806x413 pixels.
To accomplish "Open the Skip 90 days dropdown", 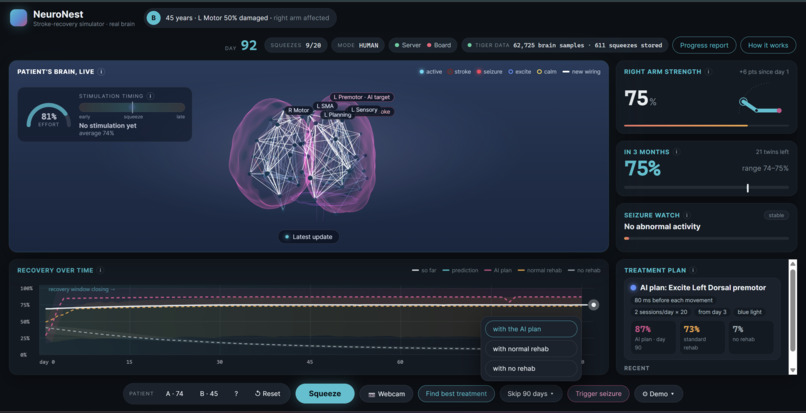I will pos(531,393).
